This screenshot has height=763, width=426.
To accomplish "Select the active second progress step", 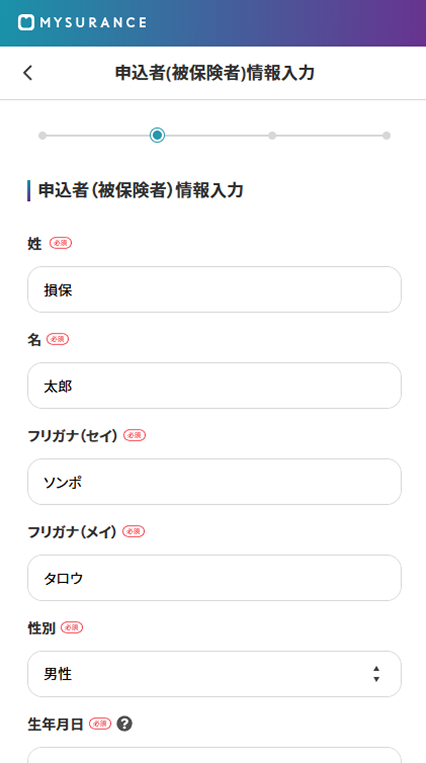I will [157, 135].
